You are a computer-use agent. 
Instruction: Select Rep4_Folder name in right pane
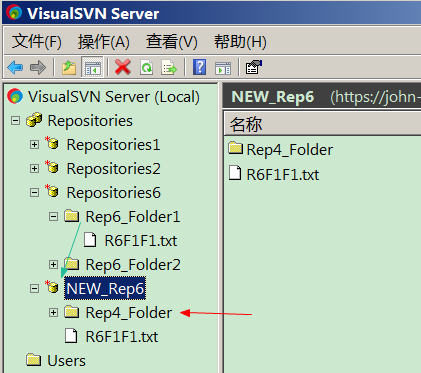tap(290, 150)
